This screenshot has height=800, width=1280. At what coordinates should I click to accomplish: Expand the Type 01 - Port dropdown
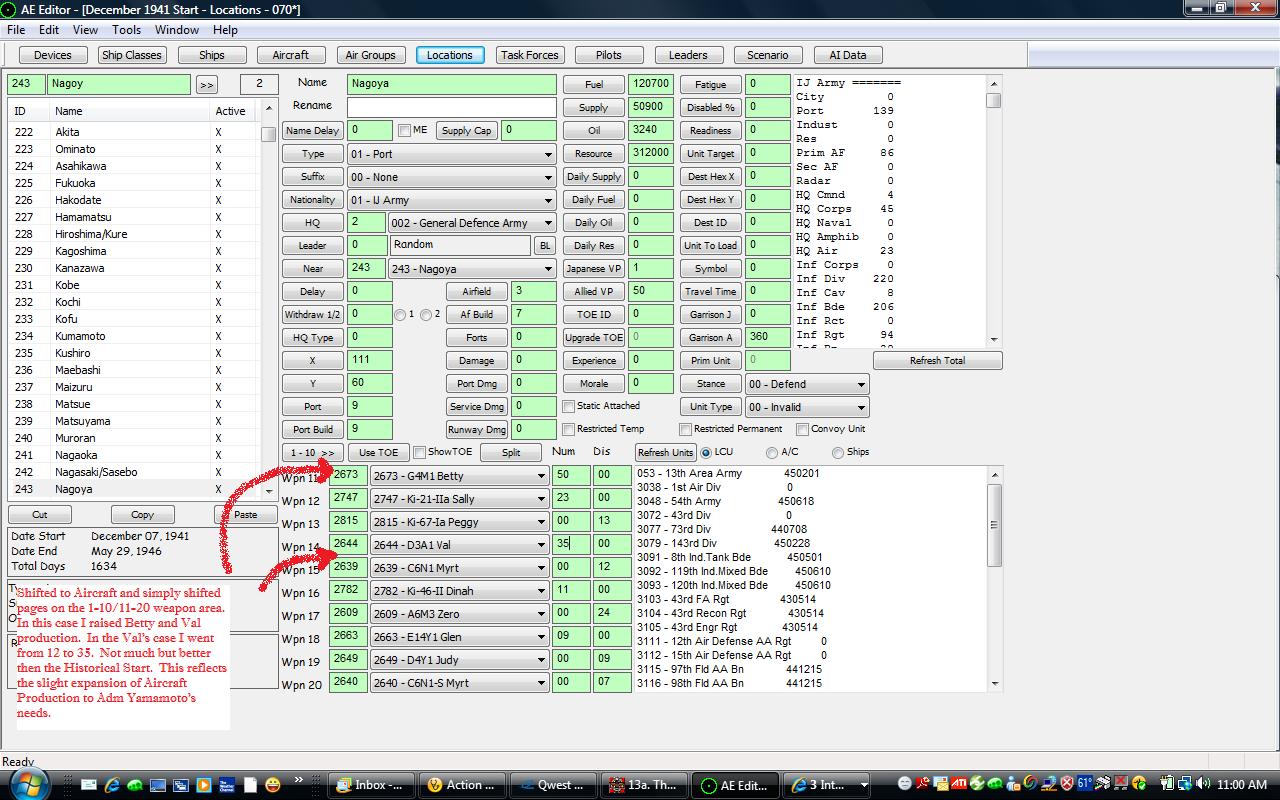(x=451, y=154)
